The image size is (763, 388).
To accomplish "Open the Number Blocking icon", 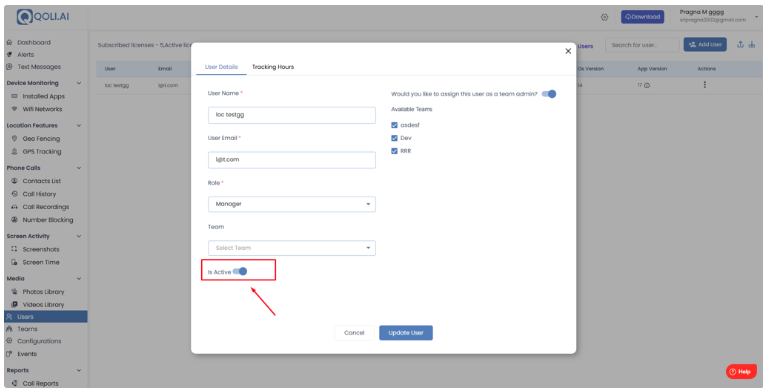I will point(15,220).
